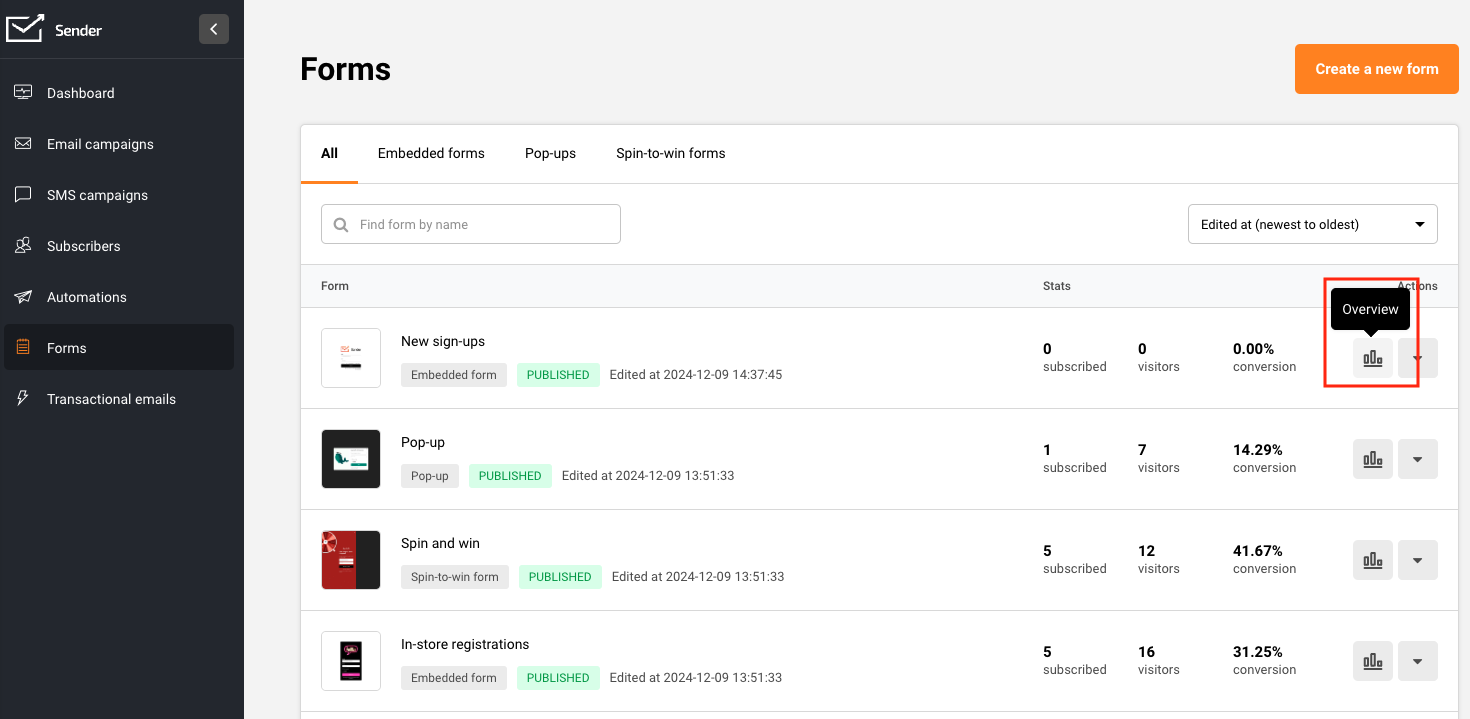Open sort dropdown Edited at newest to oldest
1470x719 pixels.
[x=1312, y=224]
